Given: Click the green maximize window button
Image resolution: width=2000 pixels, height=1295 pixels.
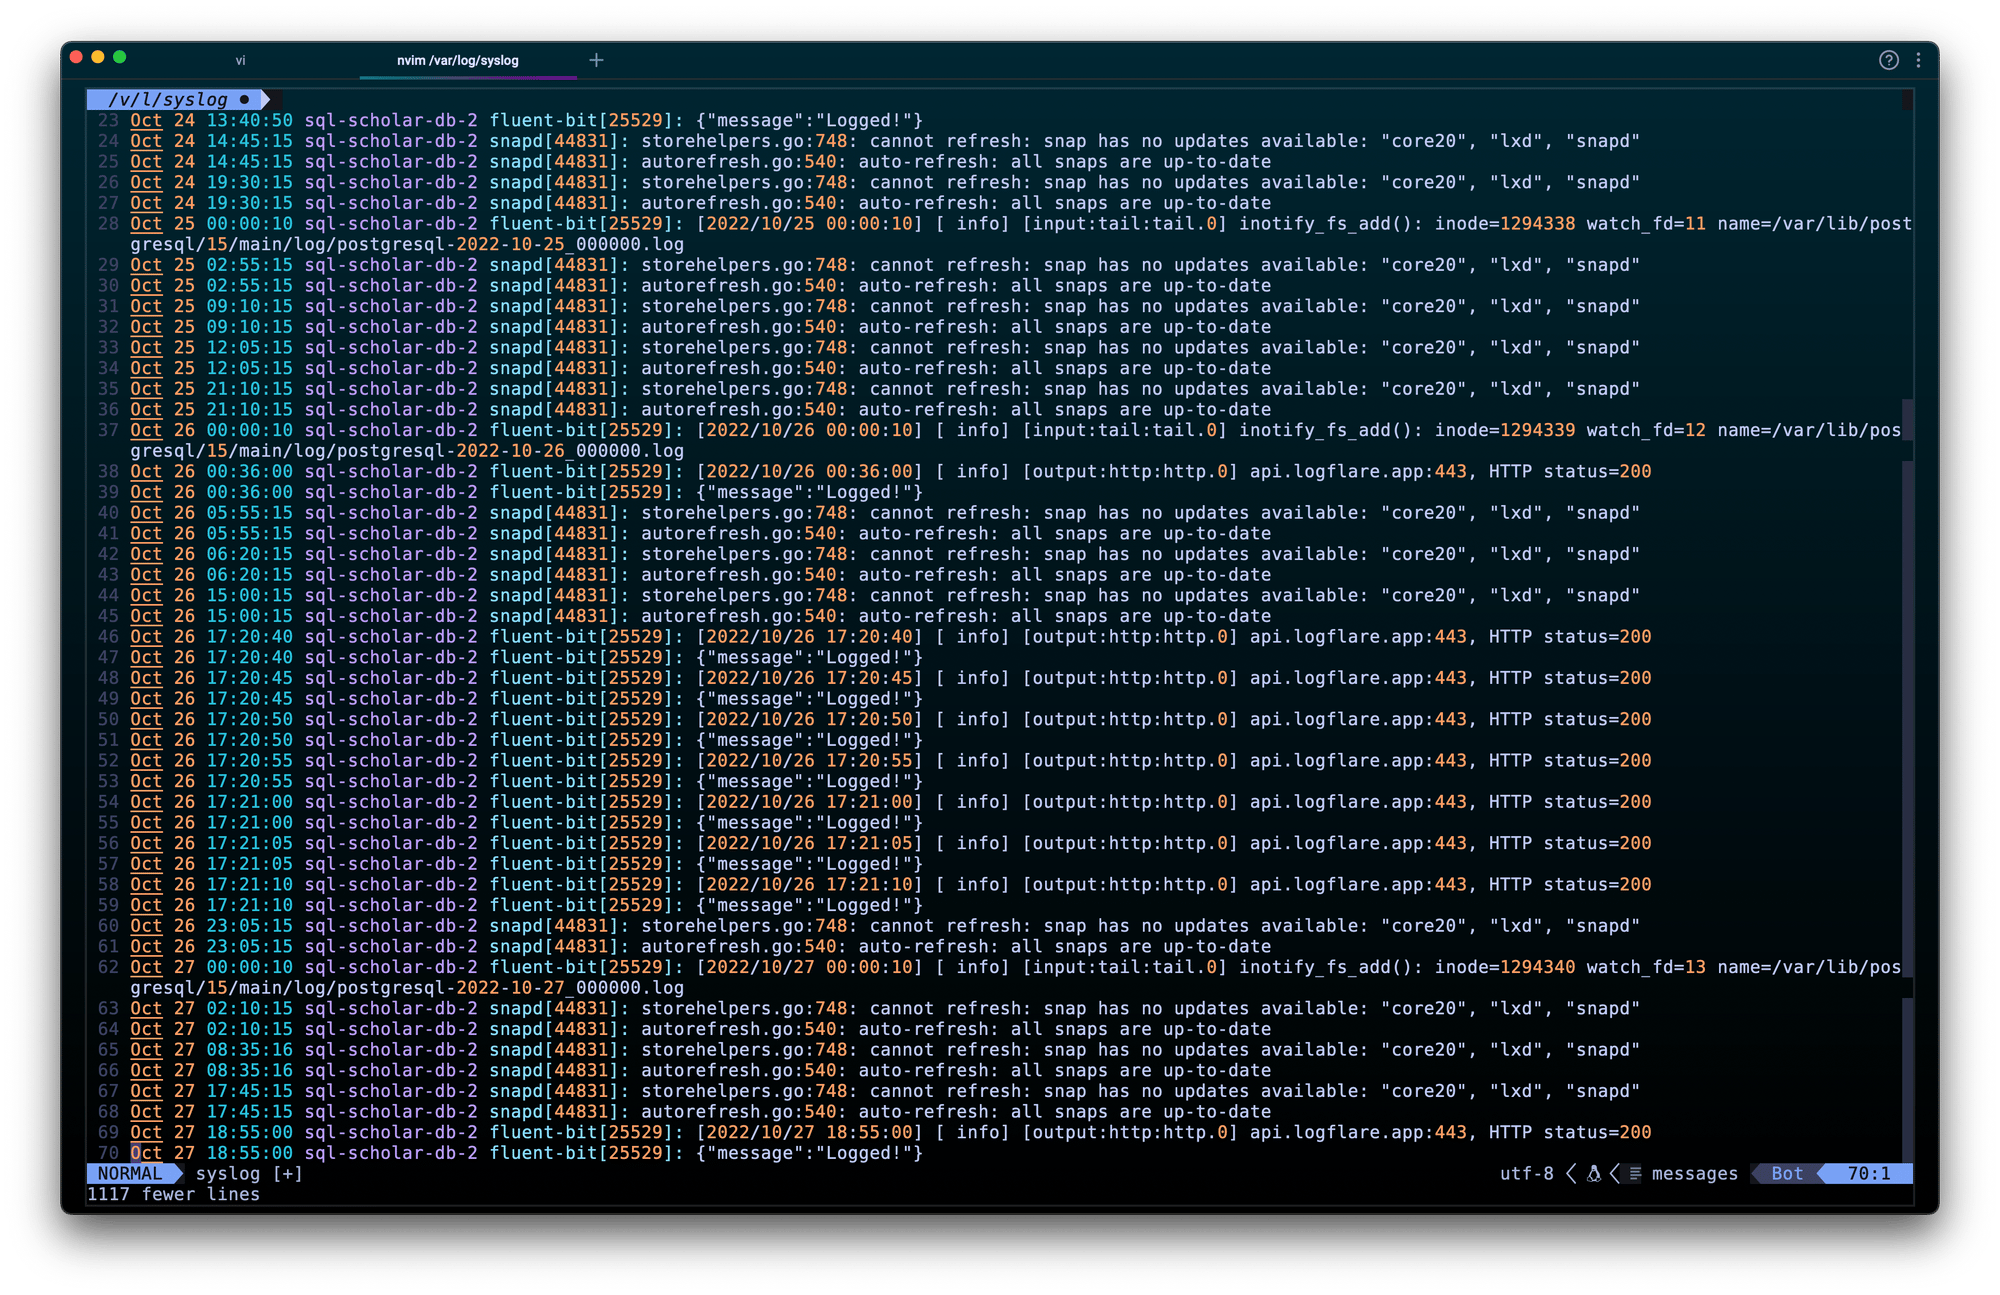Looking at the screenshot, I should [120, 57].
